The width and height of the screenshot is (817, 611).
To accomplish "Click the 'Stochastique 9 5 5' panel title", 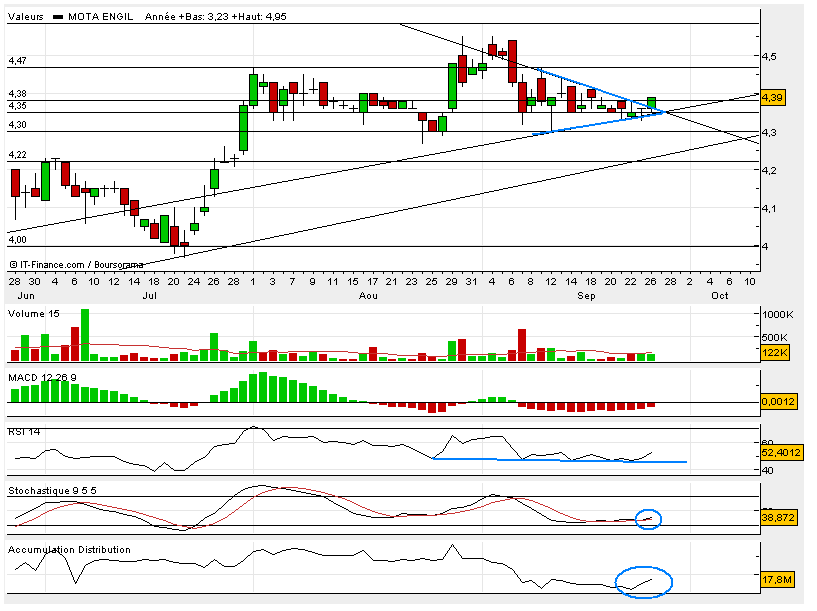I will coord(52,491).
